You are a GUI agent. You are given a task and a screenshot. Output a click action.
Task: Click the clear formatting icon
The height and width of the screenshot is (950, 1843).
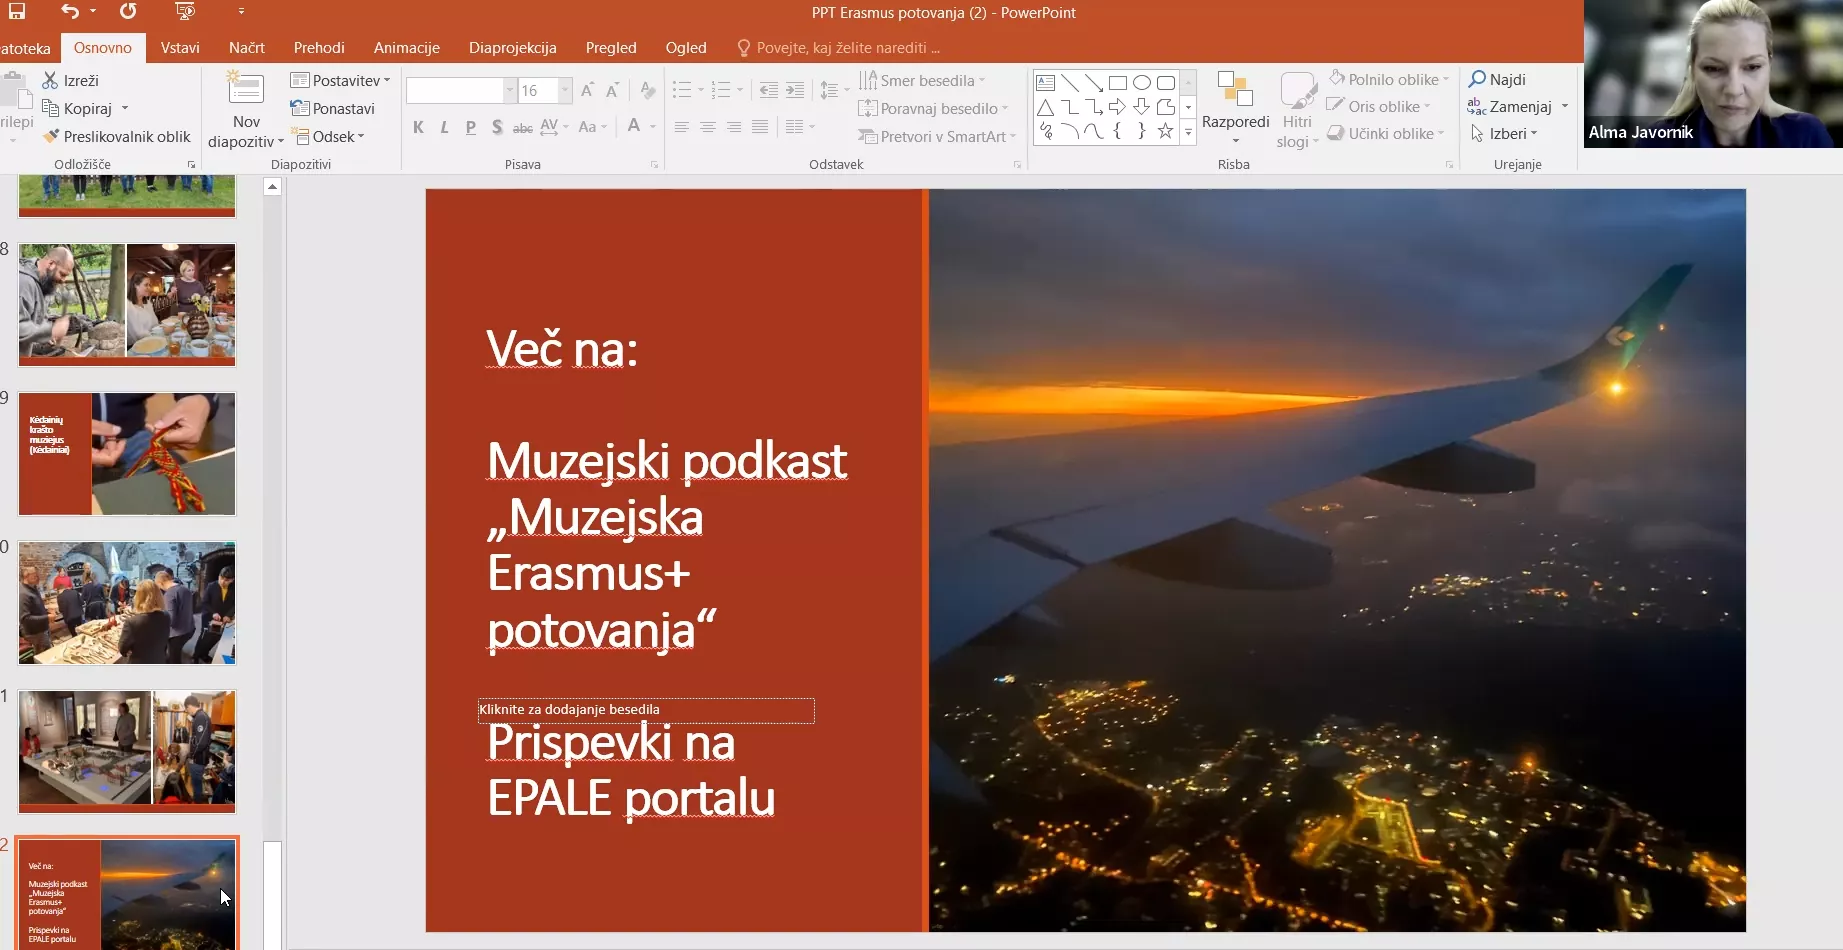pos(647,90)
